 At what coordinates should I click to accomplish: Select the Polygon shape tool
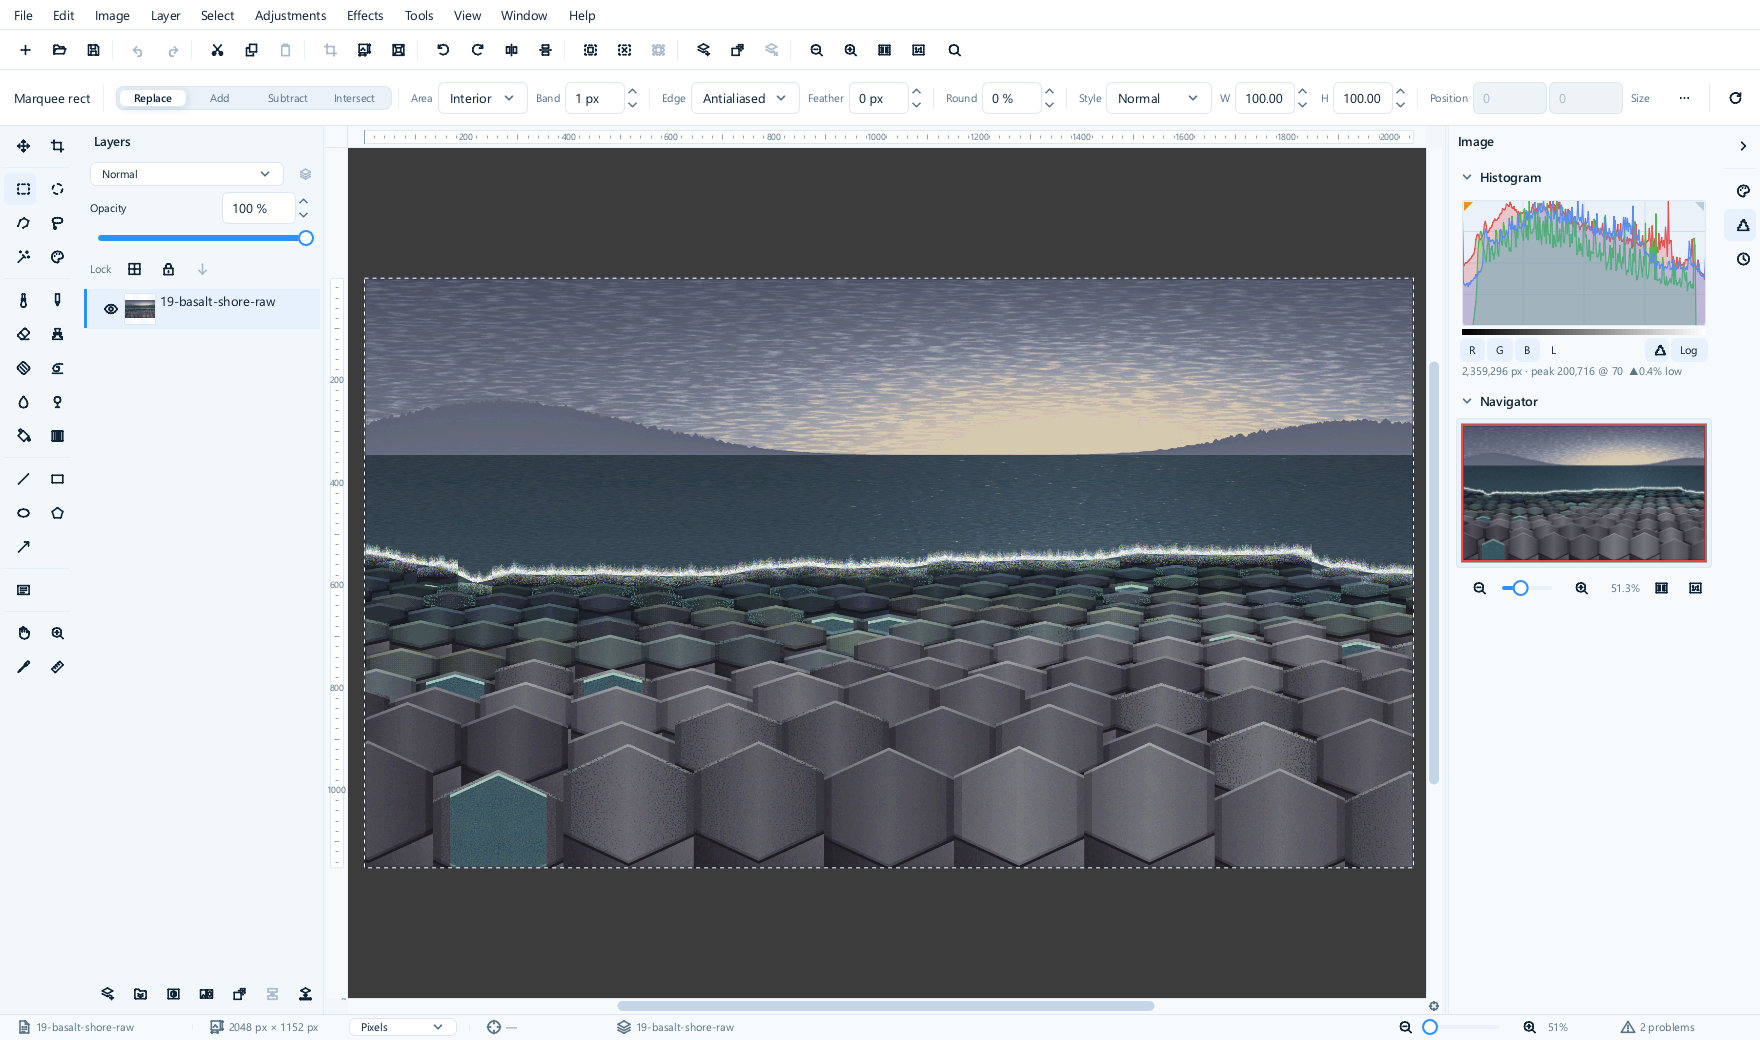click(x=57, y=513)
